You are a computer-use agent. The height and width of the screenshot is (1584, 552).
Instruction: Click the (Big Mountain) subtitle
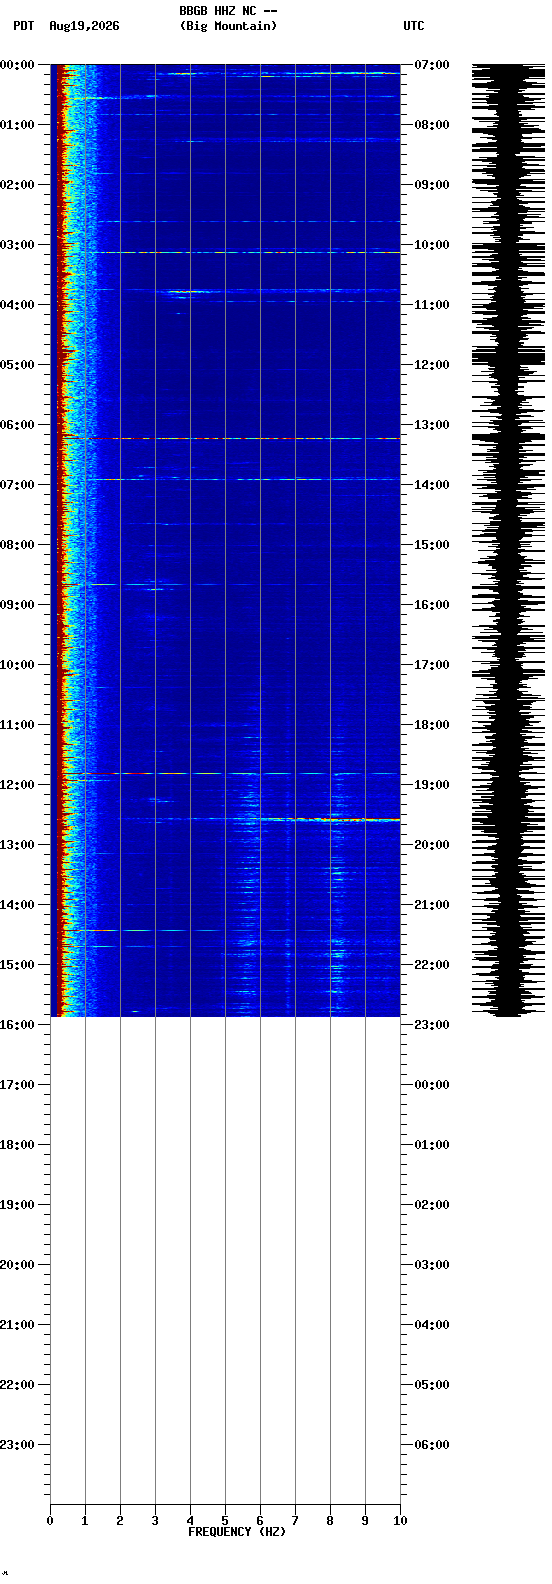point(228,26)
